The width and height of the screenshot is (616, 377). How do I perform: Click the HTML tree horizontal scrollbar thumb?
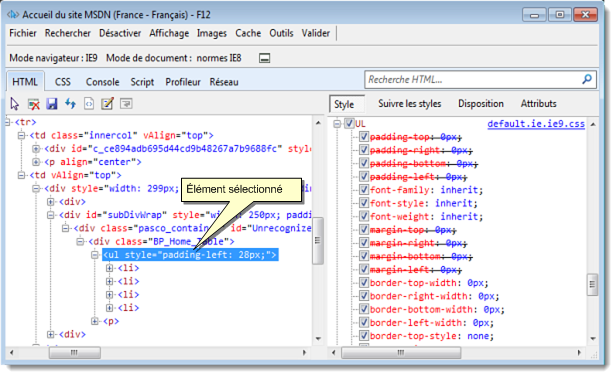coord(74,353)
